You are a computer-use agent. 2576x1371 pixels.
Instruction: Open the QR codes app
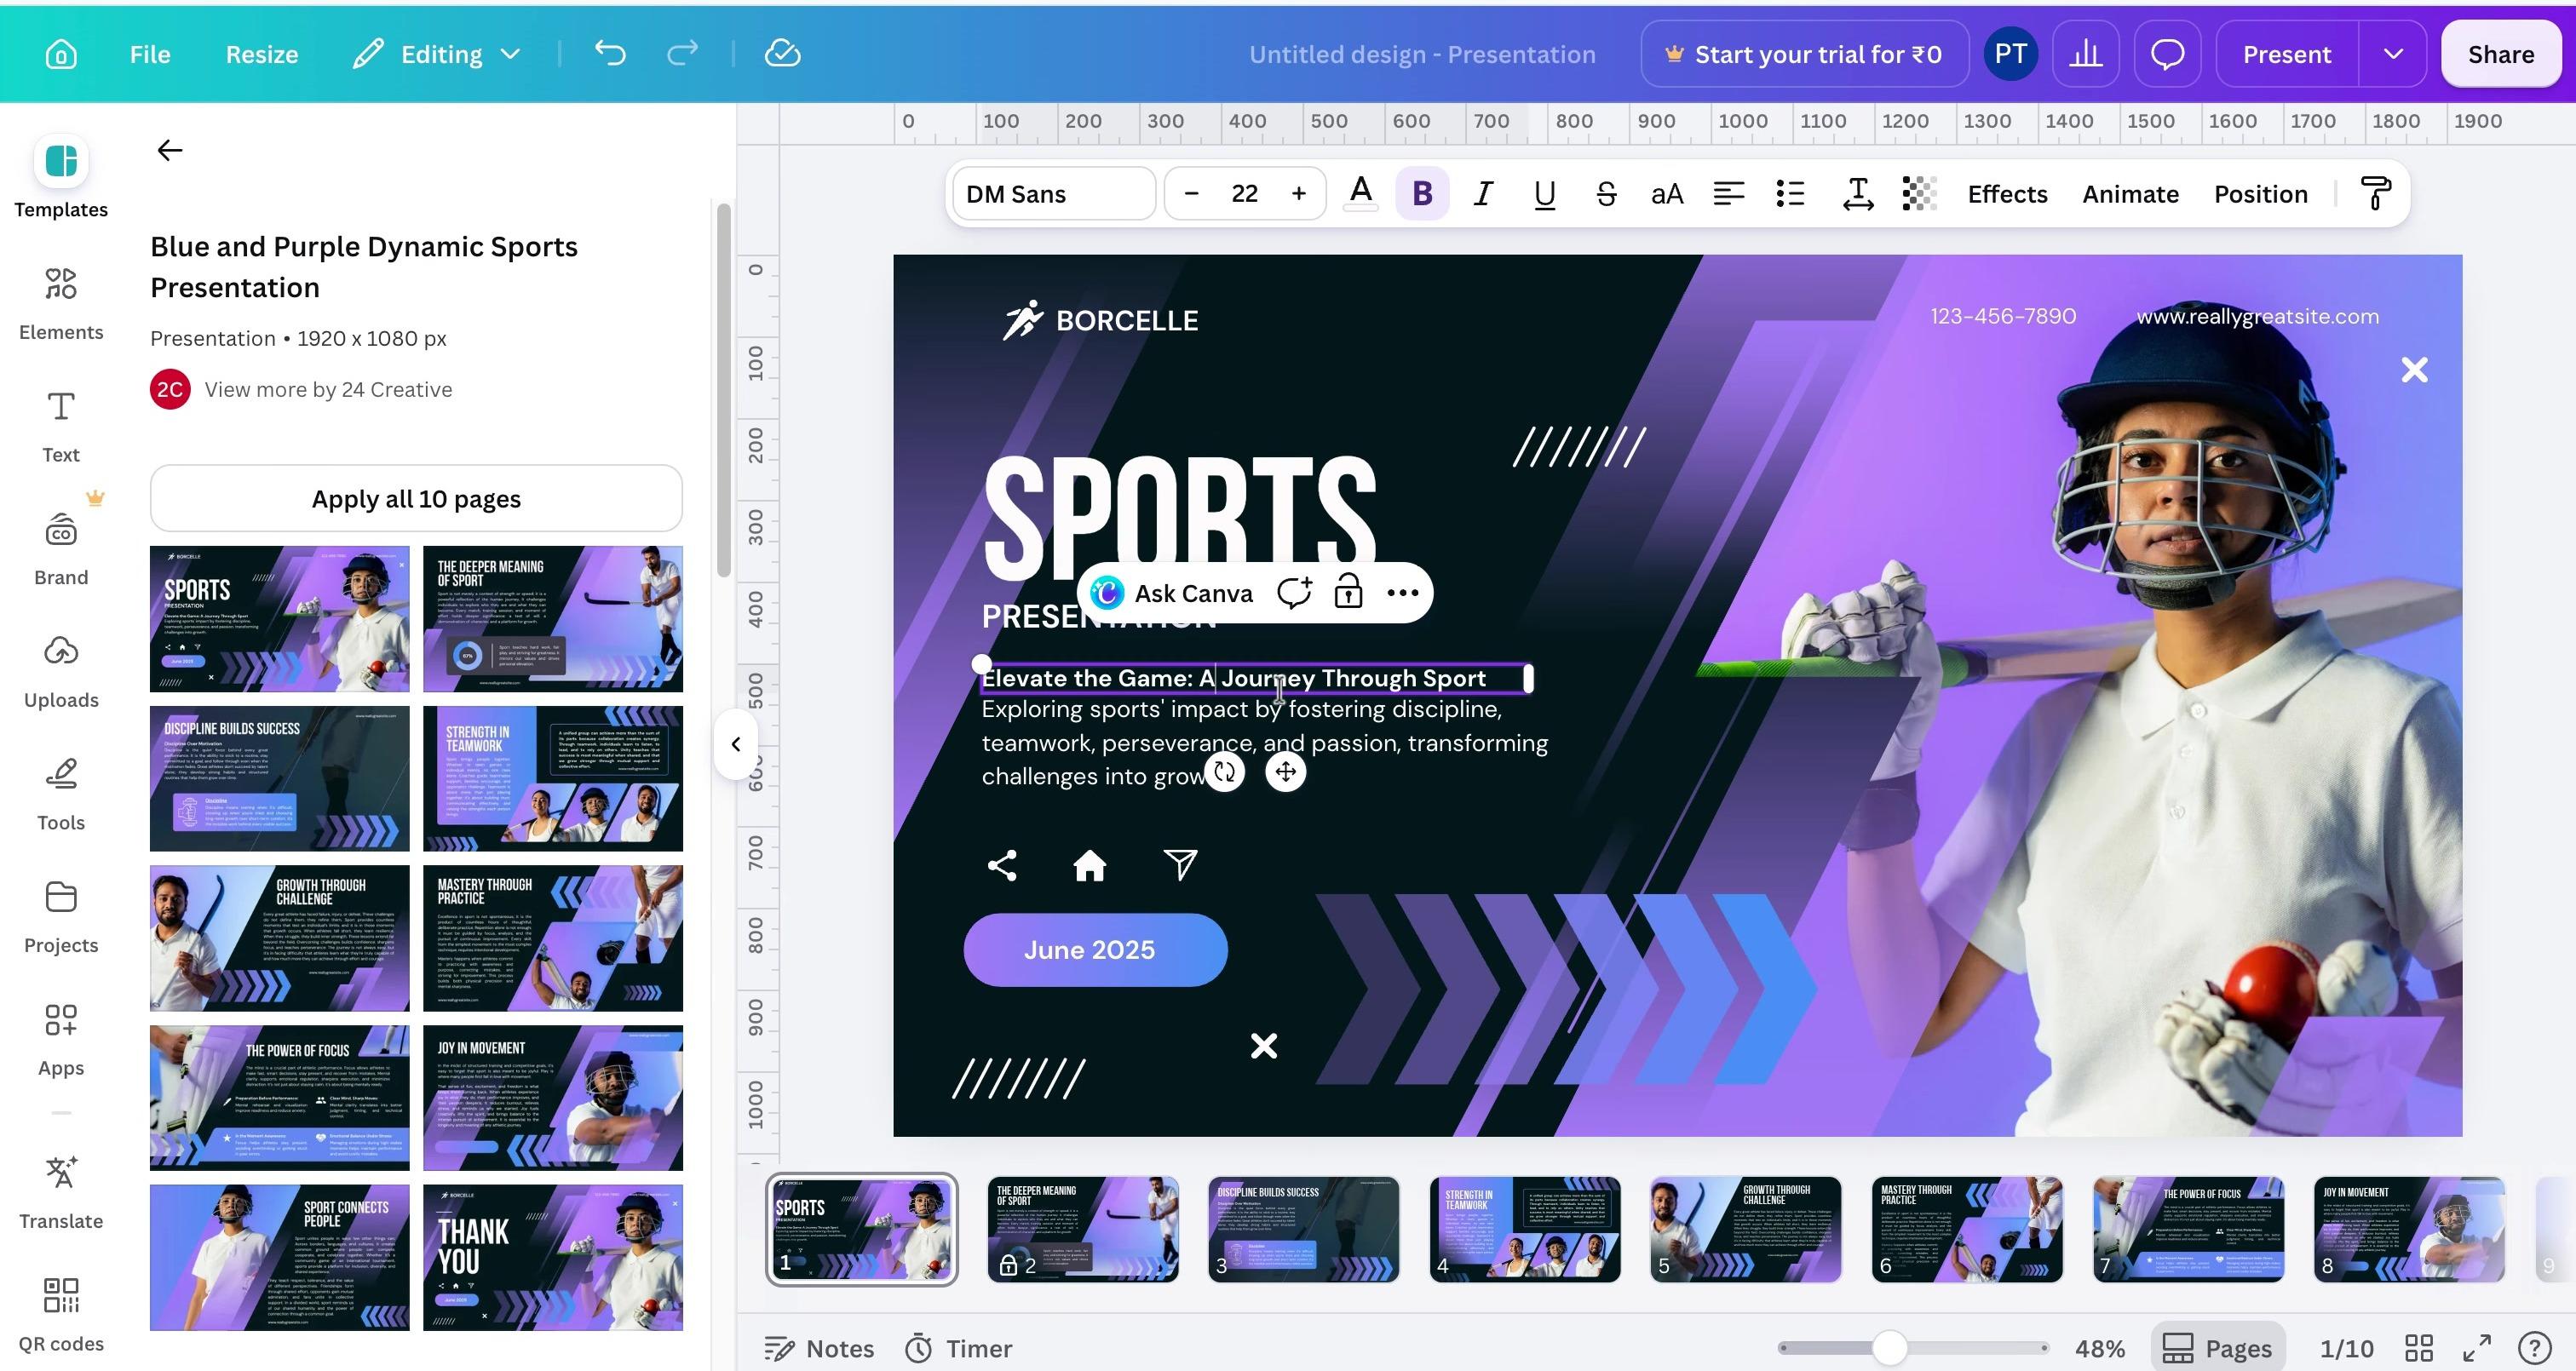tap(61, 1316)
